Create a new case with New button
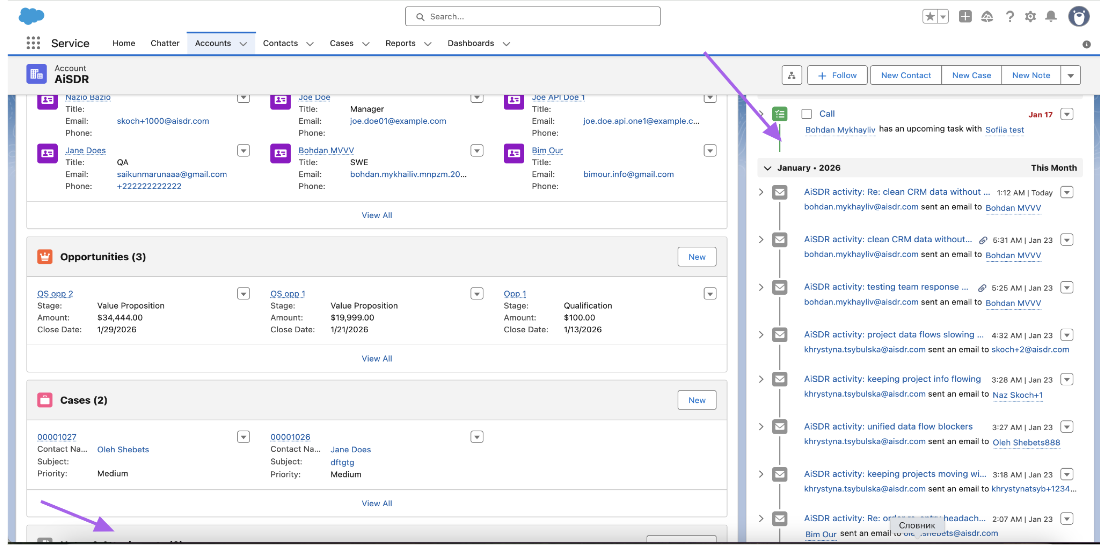 [x=697, y=400]
